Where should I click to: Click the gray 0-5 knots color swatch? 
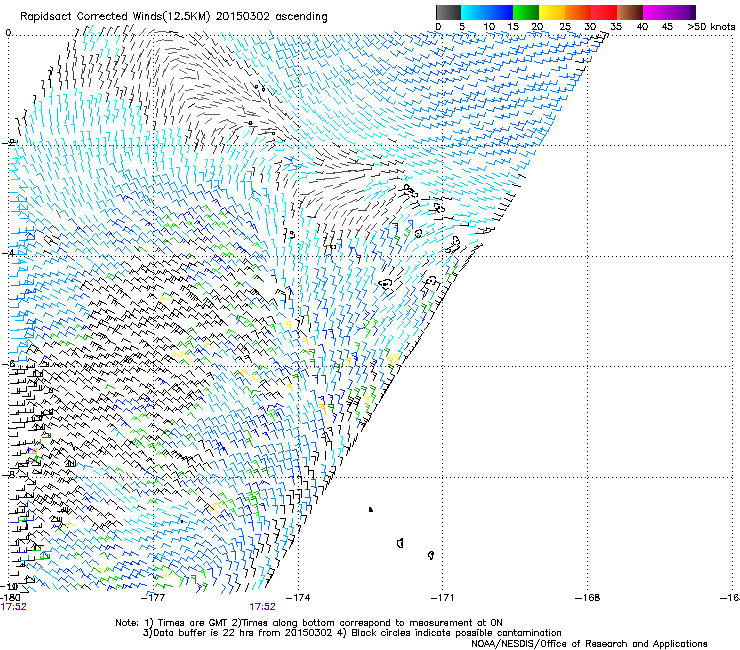448,12
